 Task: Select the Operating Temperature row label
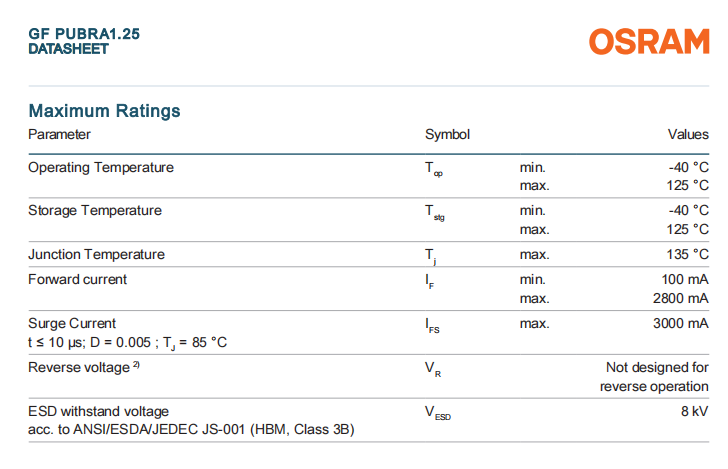(101, 167)
